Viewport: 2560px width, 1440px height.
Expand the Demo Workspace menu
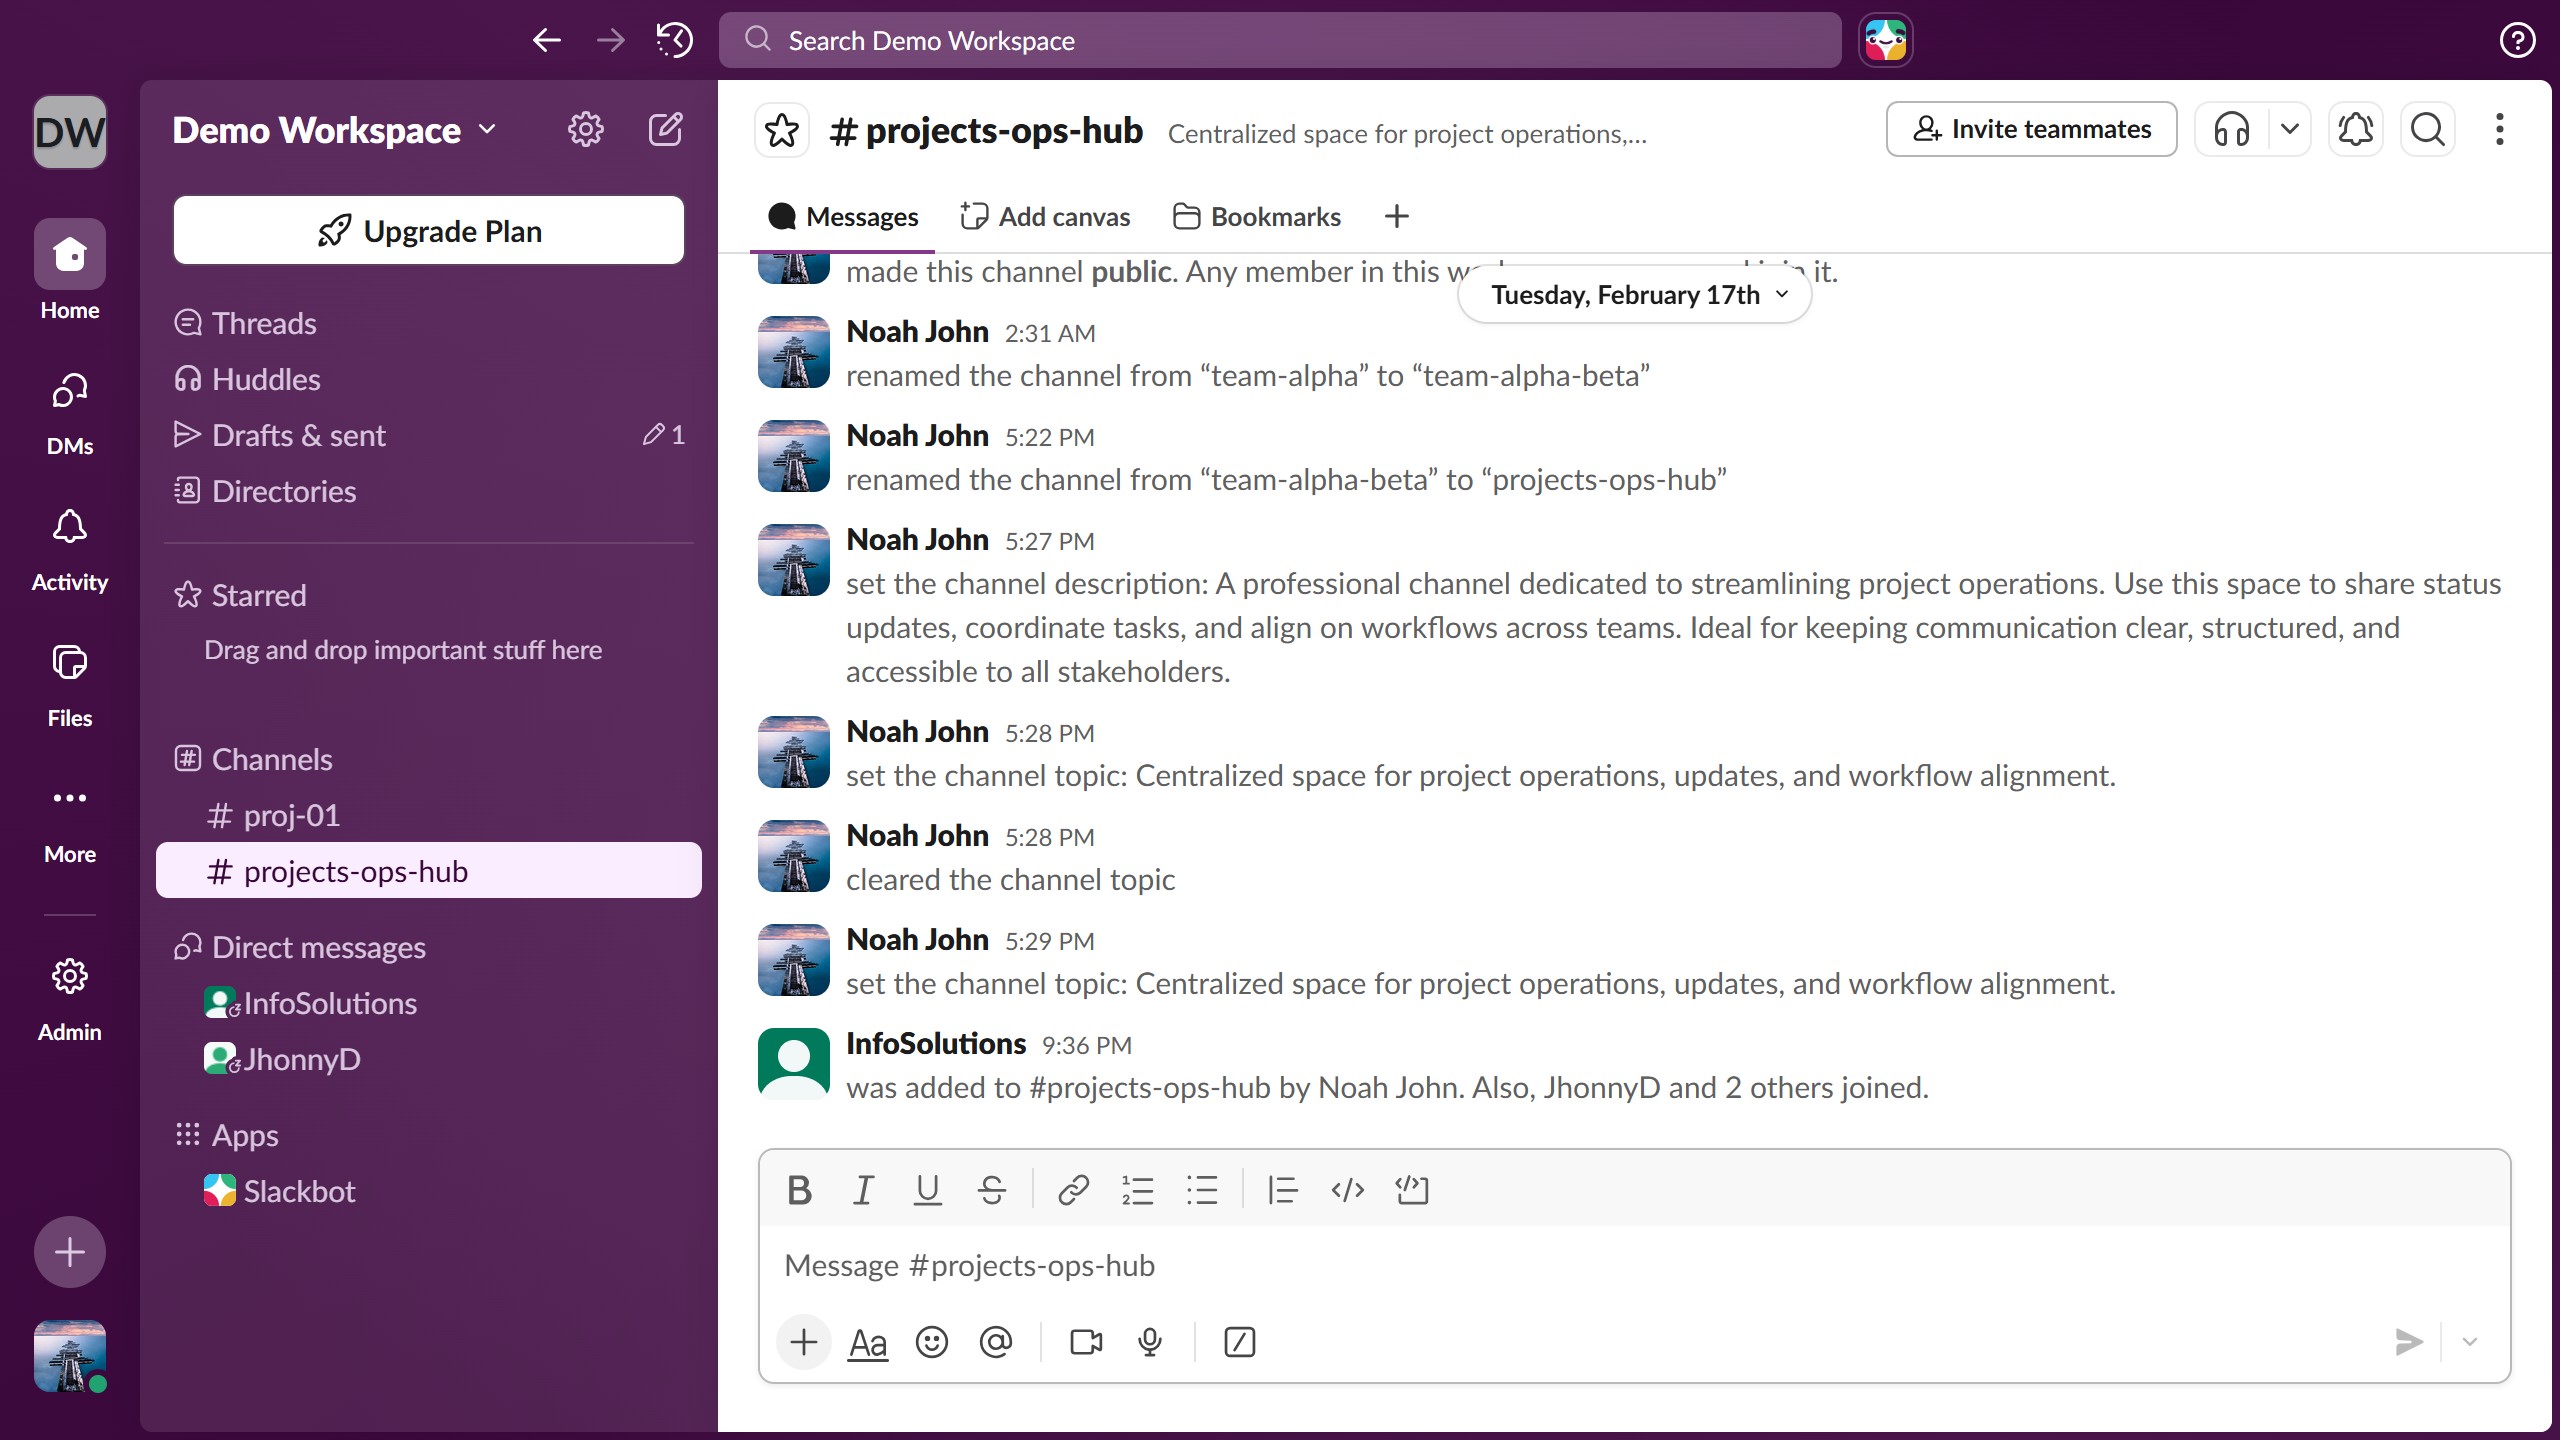coord(332,128)
